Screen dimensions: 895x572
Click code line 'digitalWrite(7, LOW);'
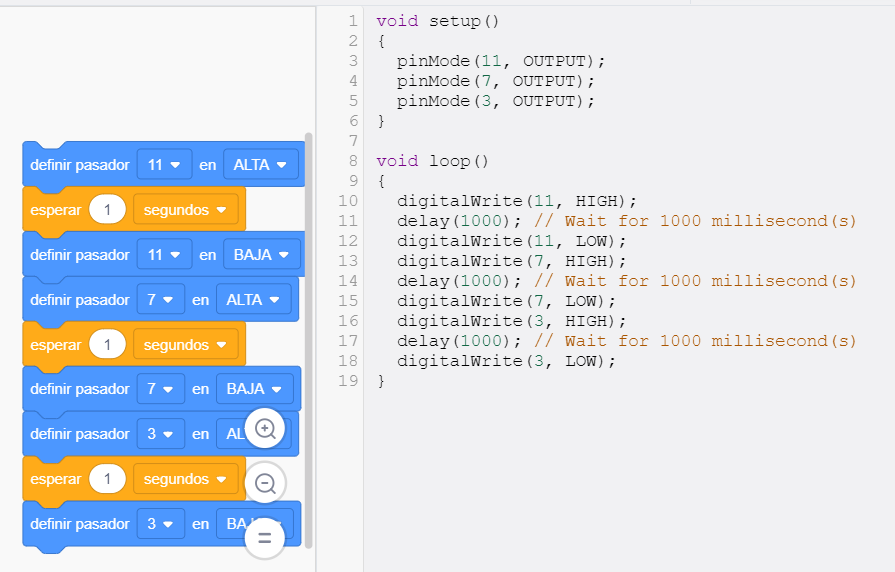[506, 301]
